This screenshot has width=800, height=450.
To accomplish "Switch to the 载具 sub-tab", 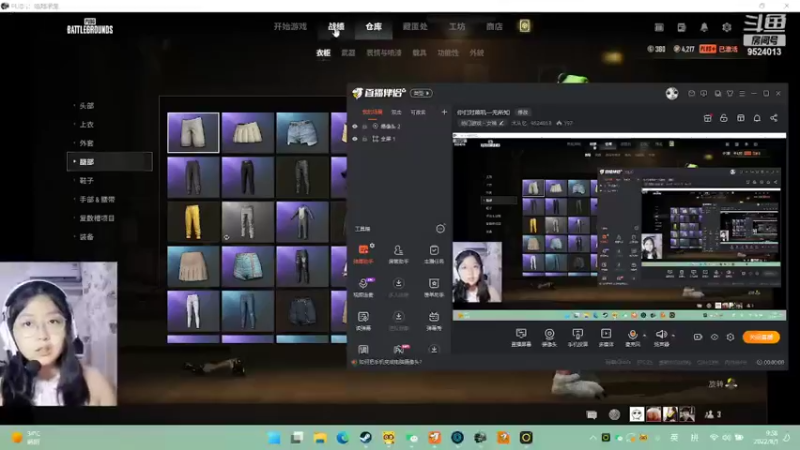I will coord(419,53).
